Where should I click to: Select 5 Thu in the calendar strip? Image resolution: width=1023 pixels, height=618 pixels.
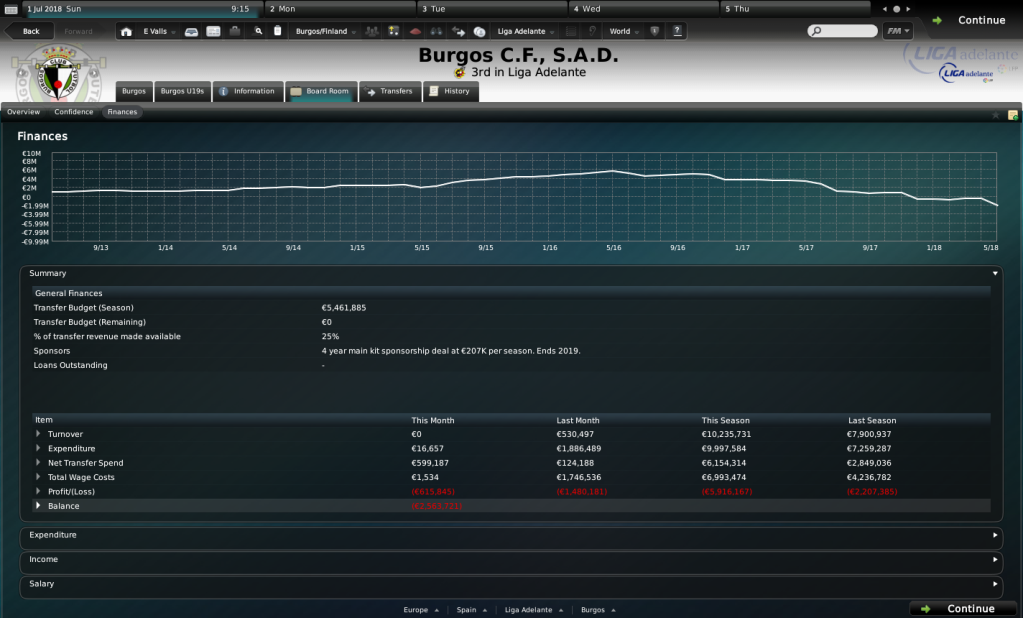[795, 9]
